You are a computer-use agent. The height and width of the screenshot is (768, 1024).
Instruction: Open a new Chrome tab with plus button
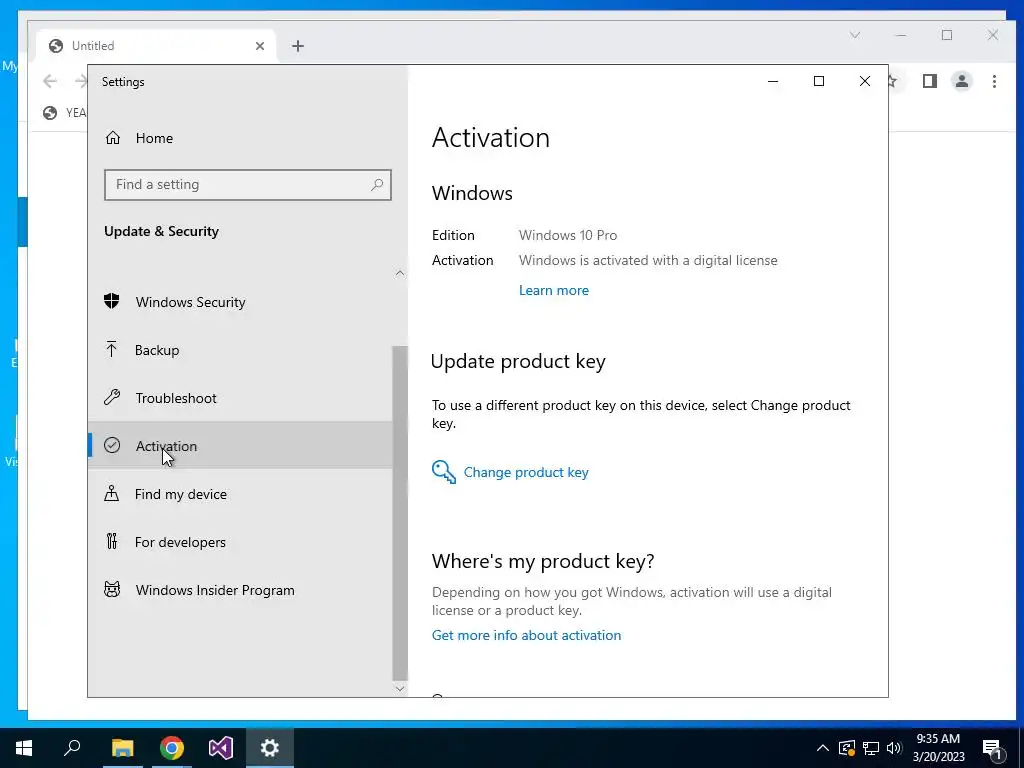click(x=298, y=46)
